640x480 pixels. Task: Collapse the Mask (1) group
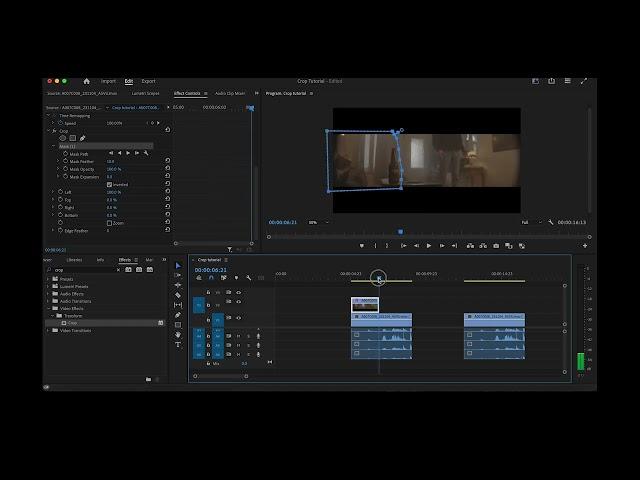53,146
